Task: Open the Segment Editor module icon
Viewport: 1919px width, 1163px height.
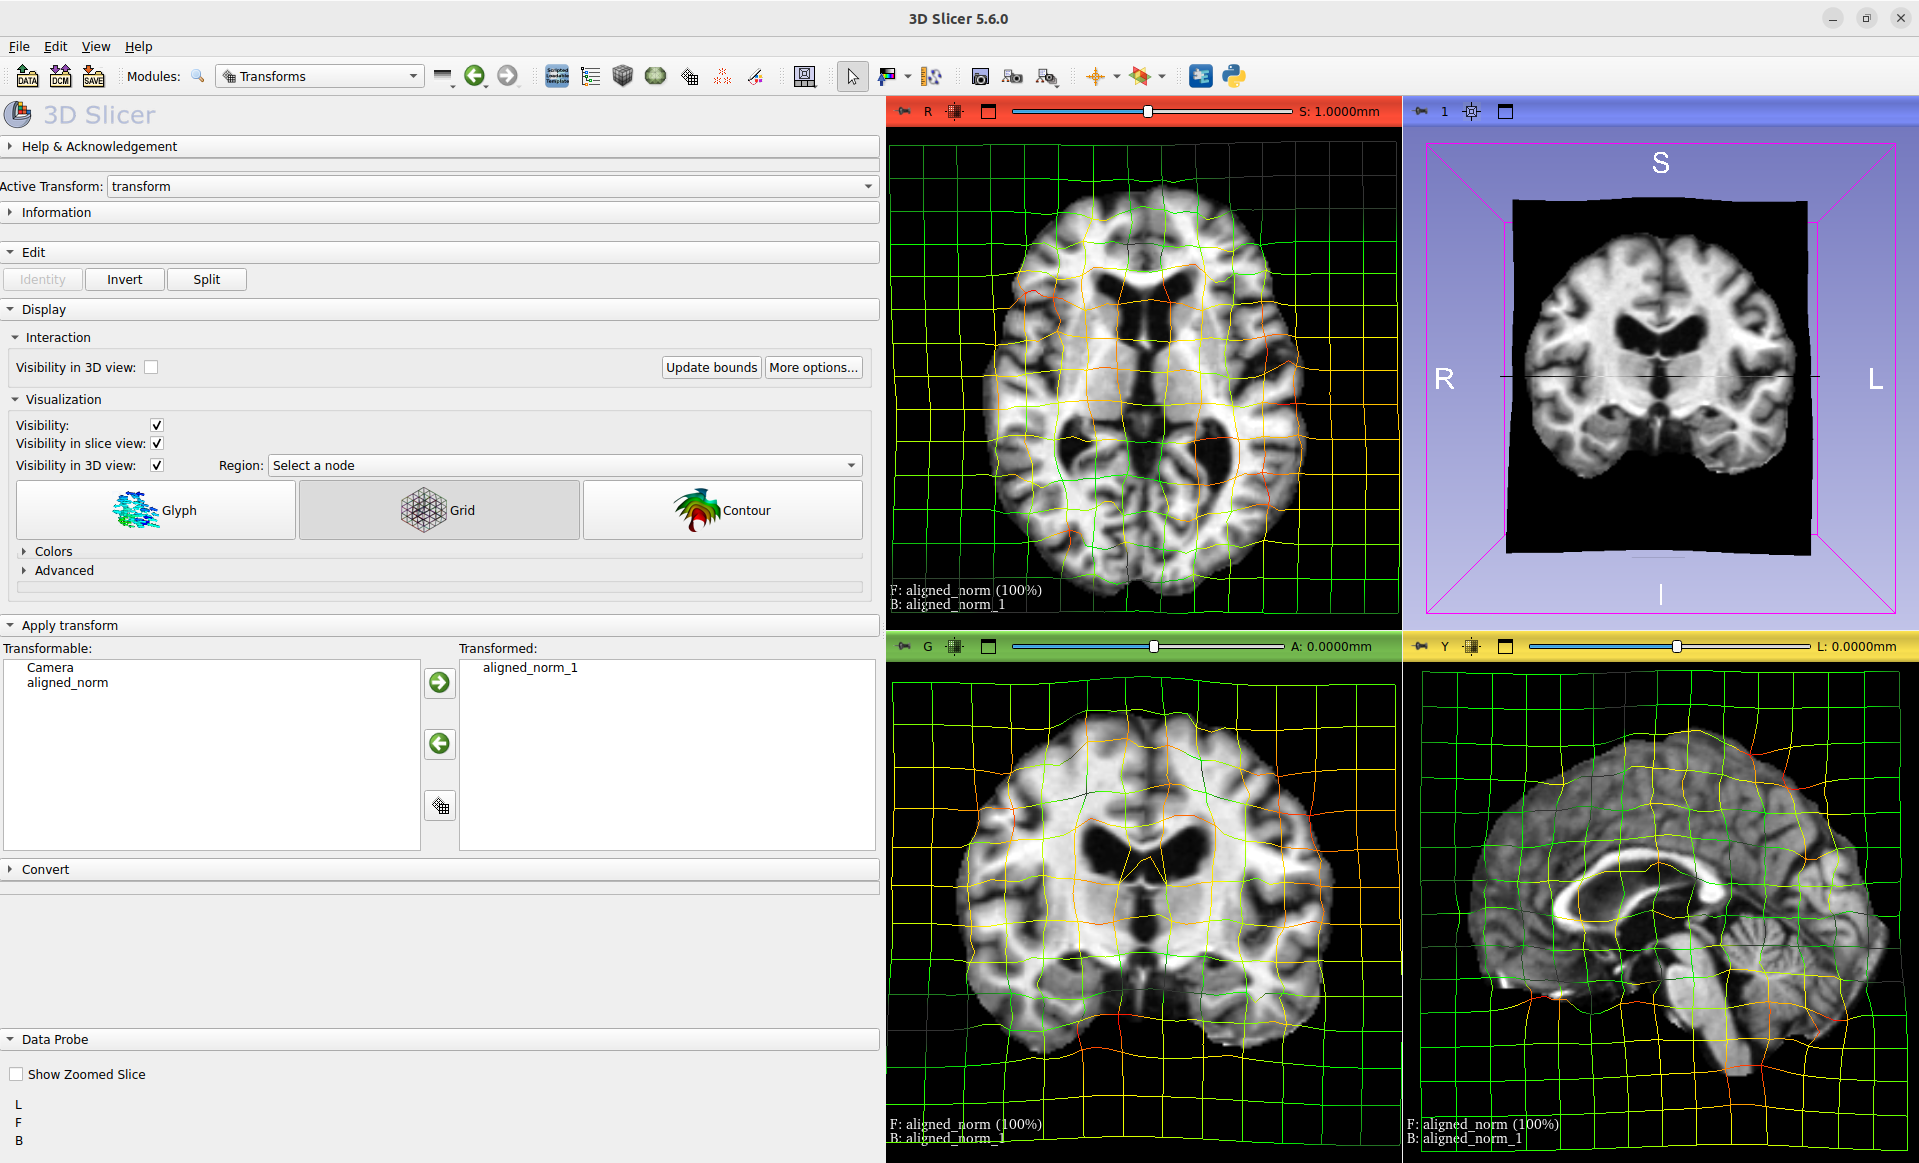Action: click(656, 76)
